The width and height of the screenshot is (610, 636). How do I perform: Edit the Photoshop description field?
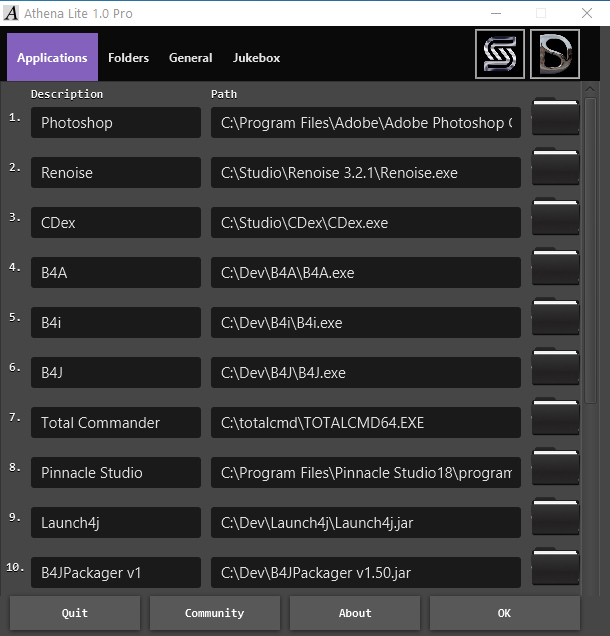pos(115,123)
